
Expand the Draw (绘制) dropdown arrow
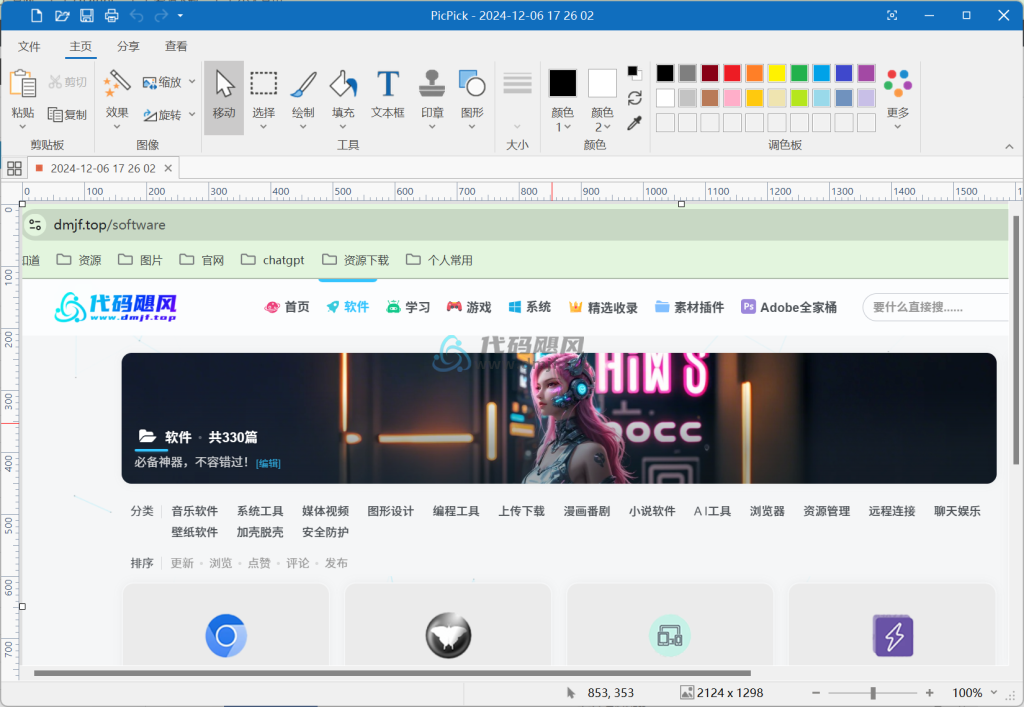(x=303, y=127)
